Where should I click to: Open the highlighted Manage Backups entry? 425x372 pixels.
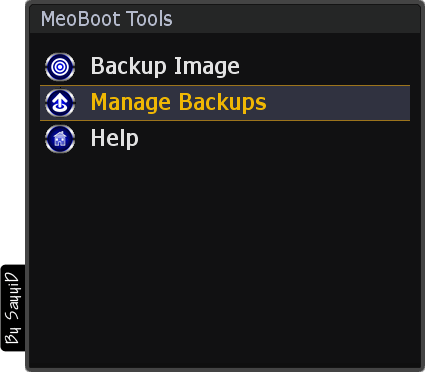pyautogui.click(x=225, y=103)
